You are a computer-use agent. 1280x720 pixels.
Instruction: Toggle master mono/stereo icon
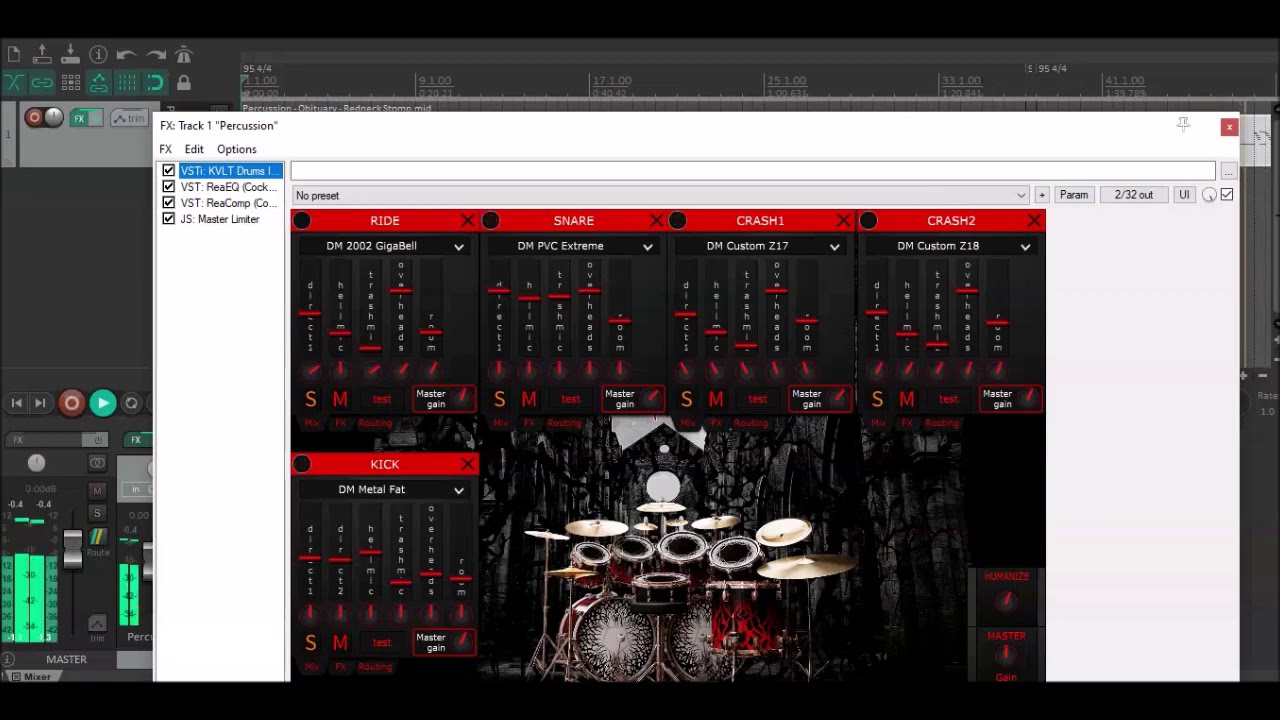tap(97, 462)
